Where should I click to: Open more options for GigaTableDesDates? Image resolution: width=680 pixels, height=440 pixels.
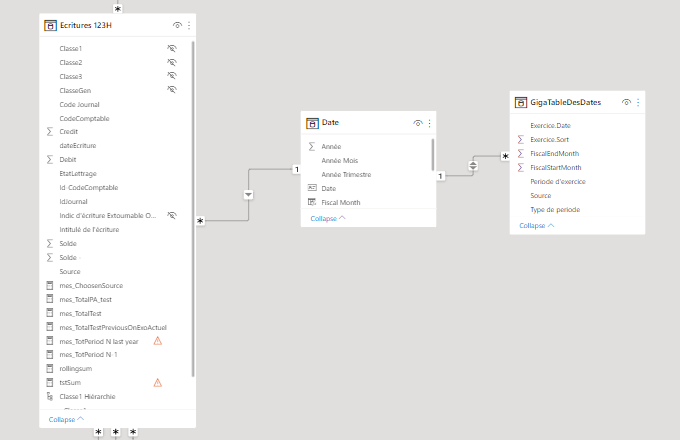click(x=638, y=103)
